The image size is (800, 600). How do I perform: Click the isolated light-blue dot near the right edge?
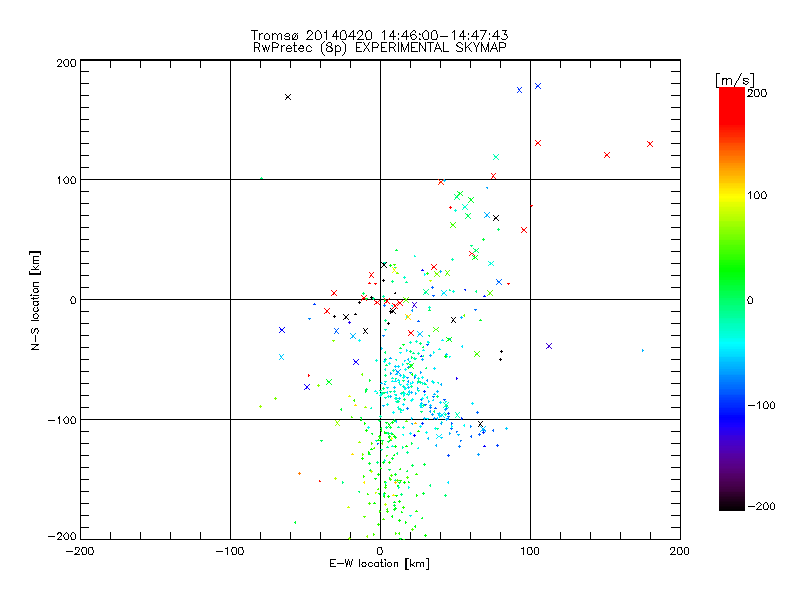[x=643, y=351]
